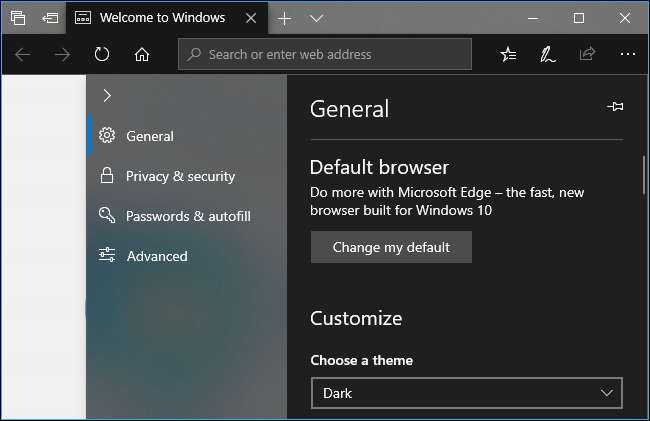650x421 pixels.
Task: Open the Choose a theme dropdown
Action: 466,393
